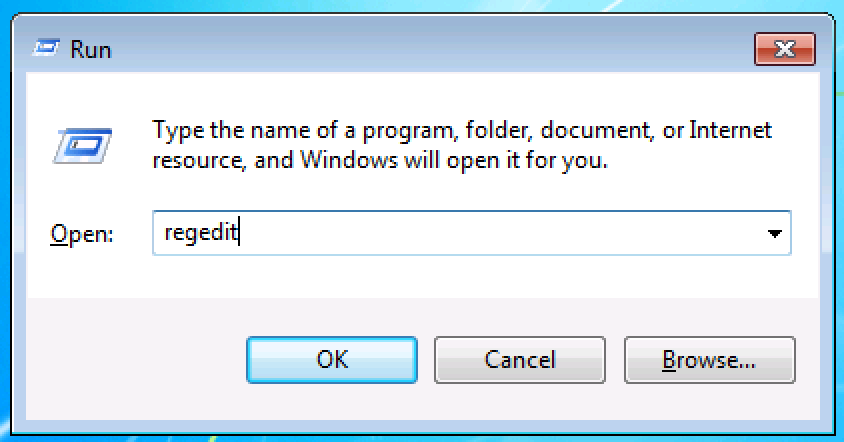Click the small Run icon in title bar

pyautogui.click(x=46, y=48)
